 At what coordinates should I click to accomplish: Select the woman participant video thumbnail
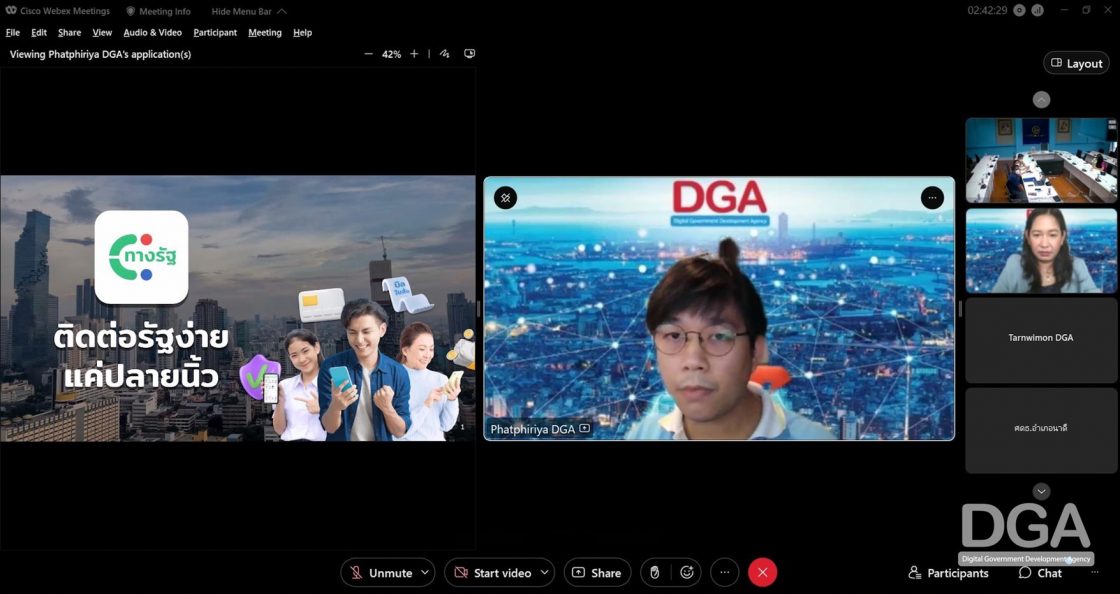1041,251
